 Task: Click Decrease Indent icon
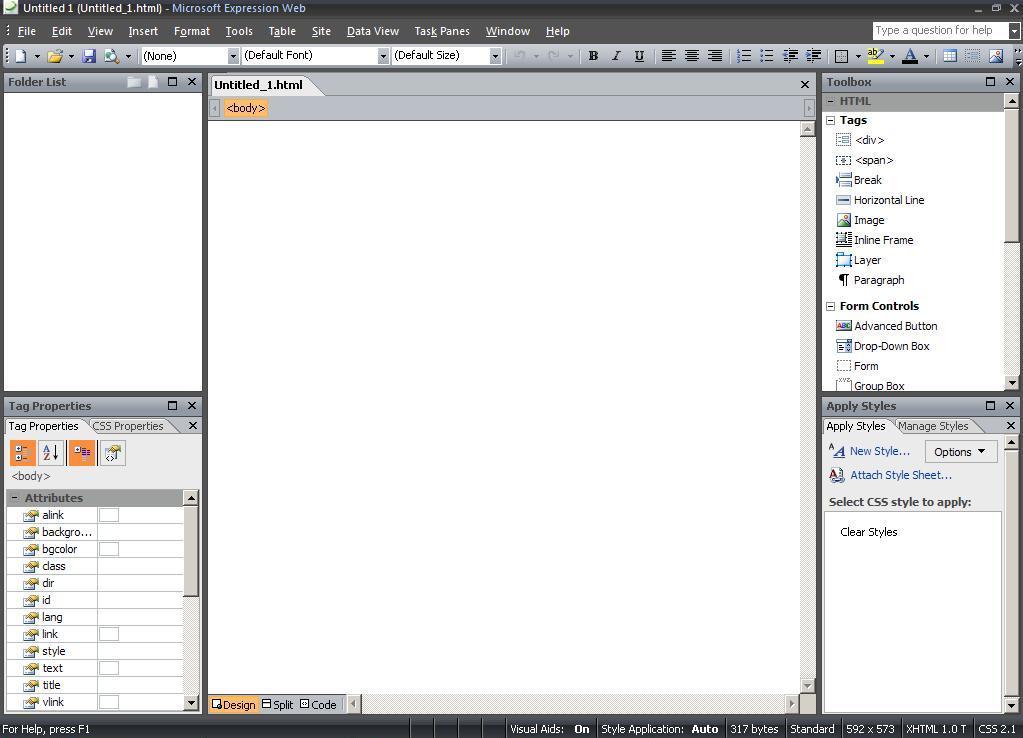point(790,56)
